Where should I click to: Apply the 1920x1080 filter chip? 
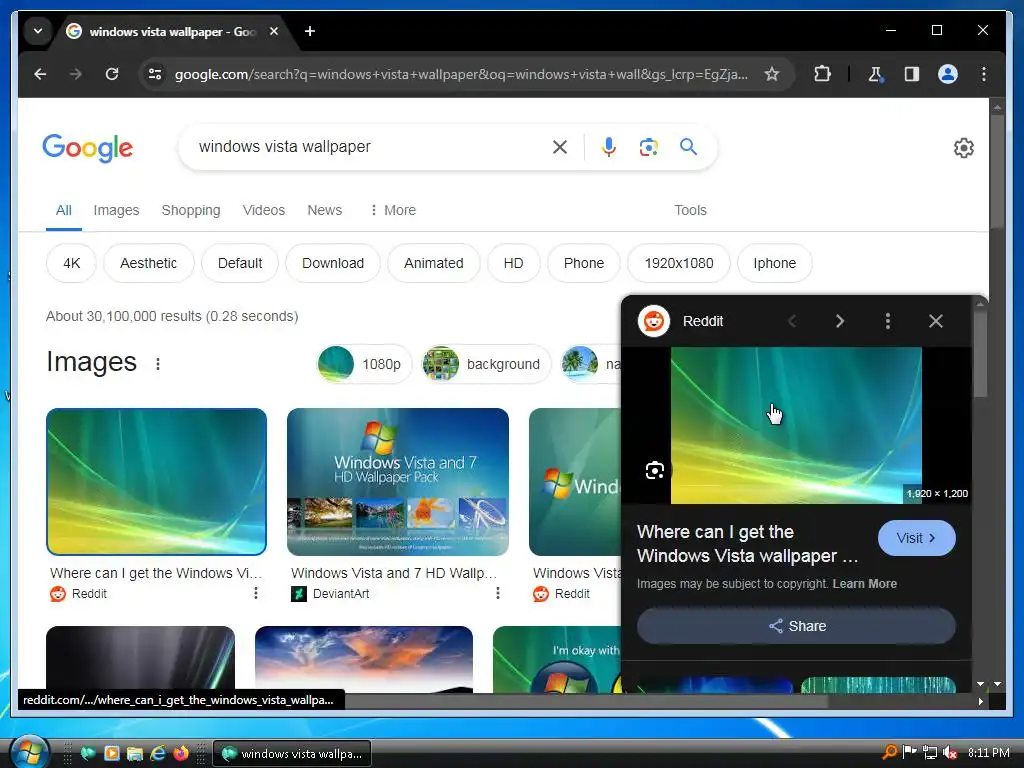coord(679,263)
